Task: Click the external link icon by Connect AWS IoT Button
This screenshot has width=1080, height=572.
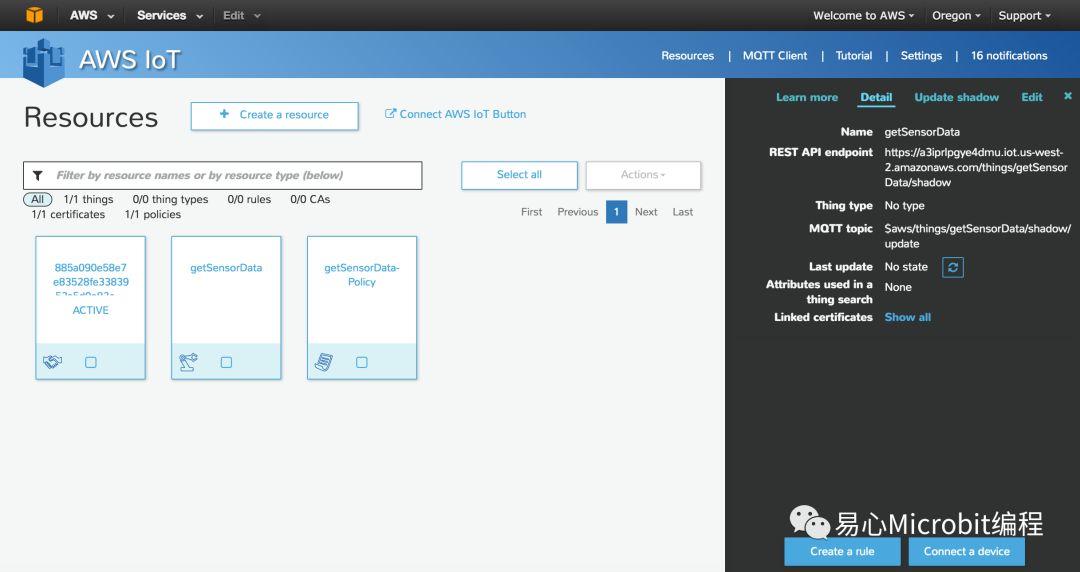Action: [x=390, y=114]
